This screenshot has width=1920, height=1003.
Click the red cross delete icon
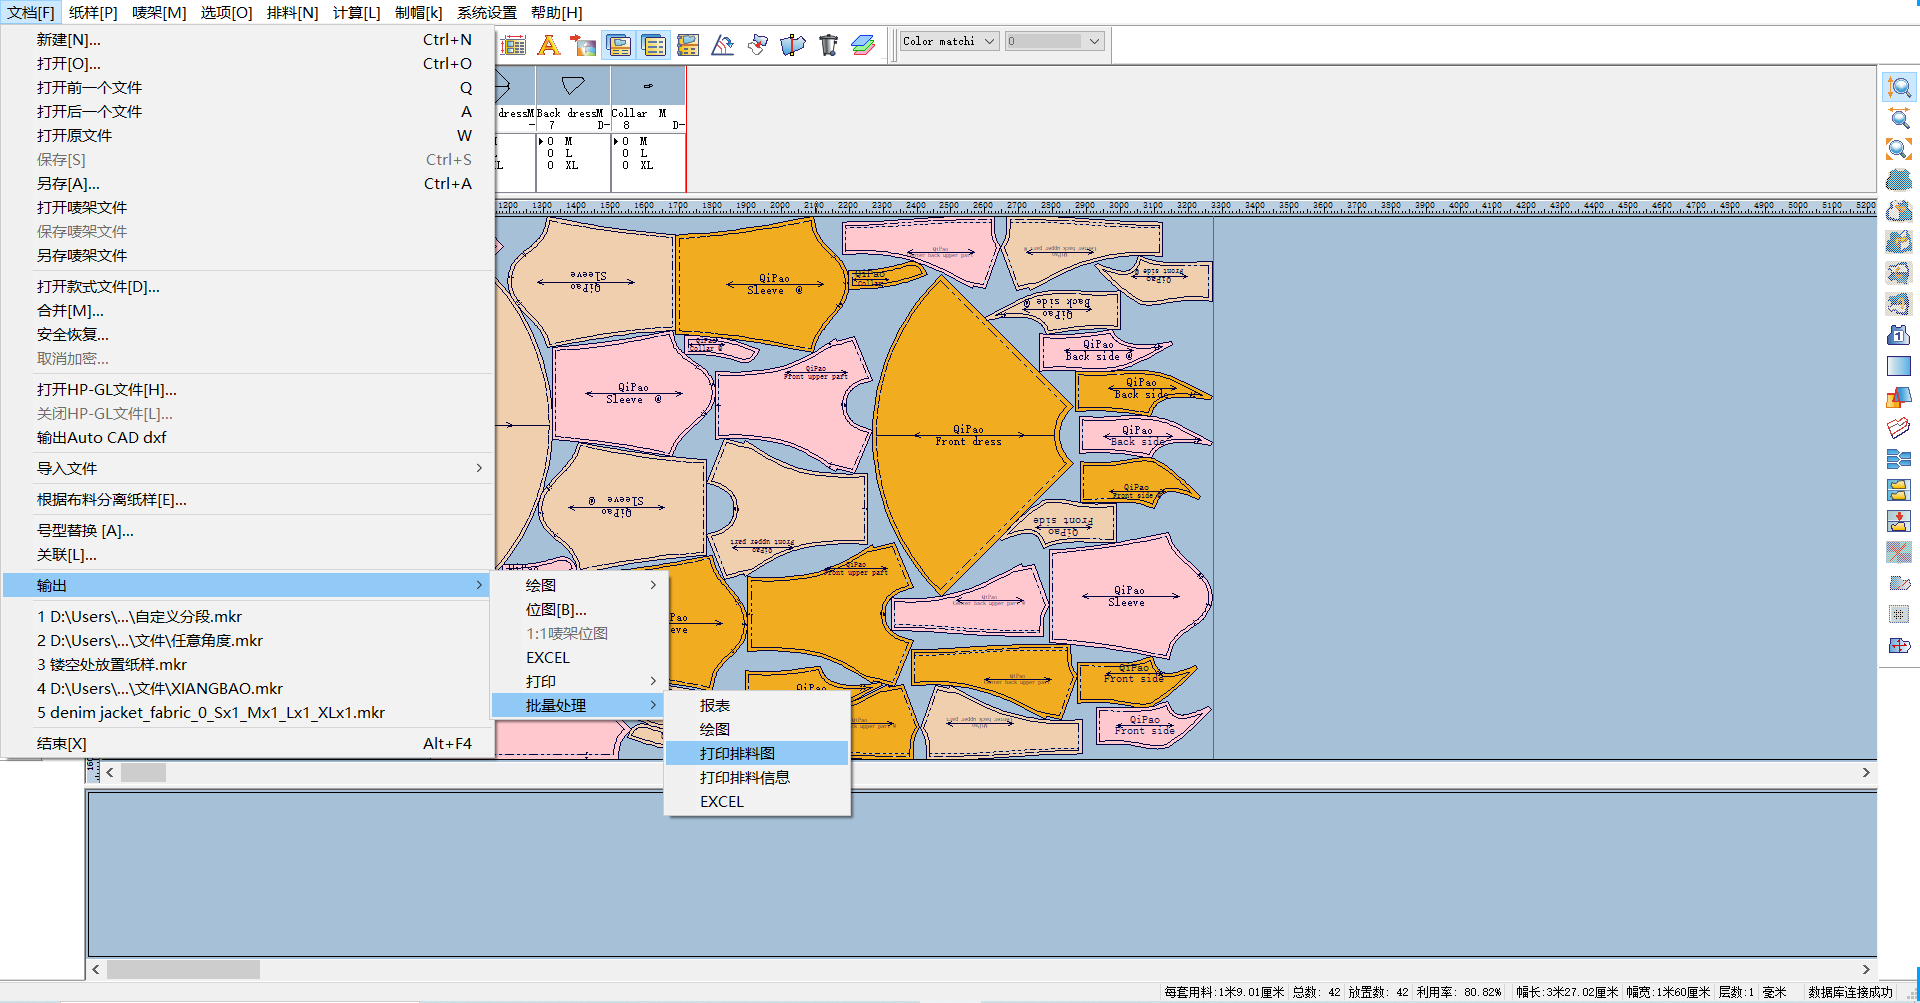click(1898, 552)
